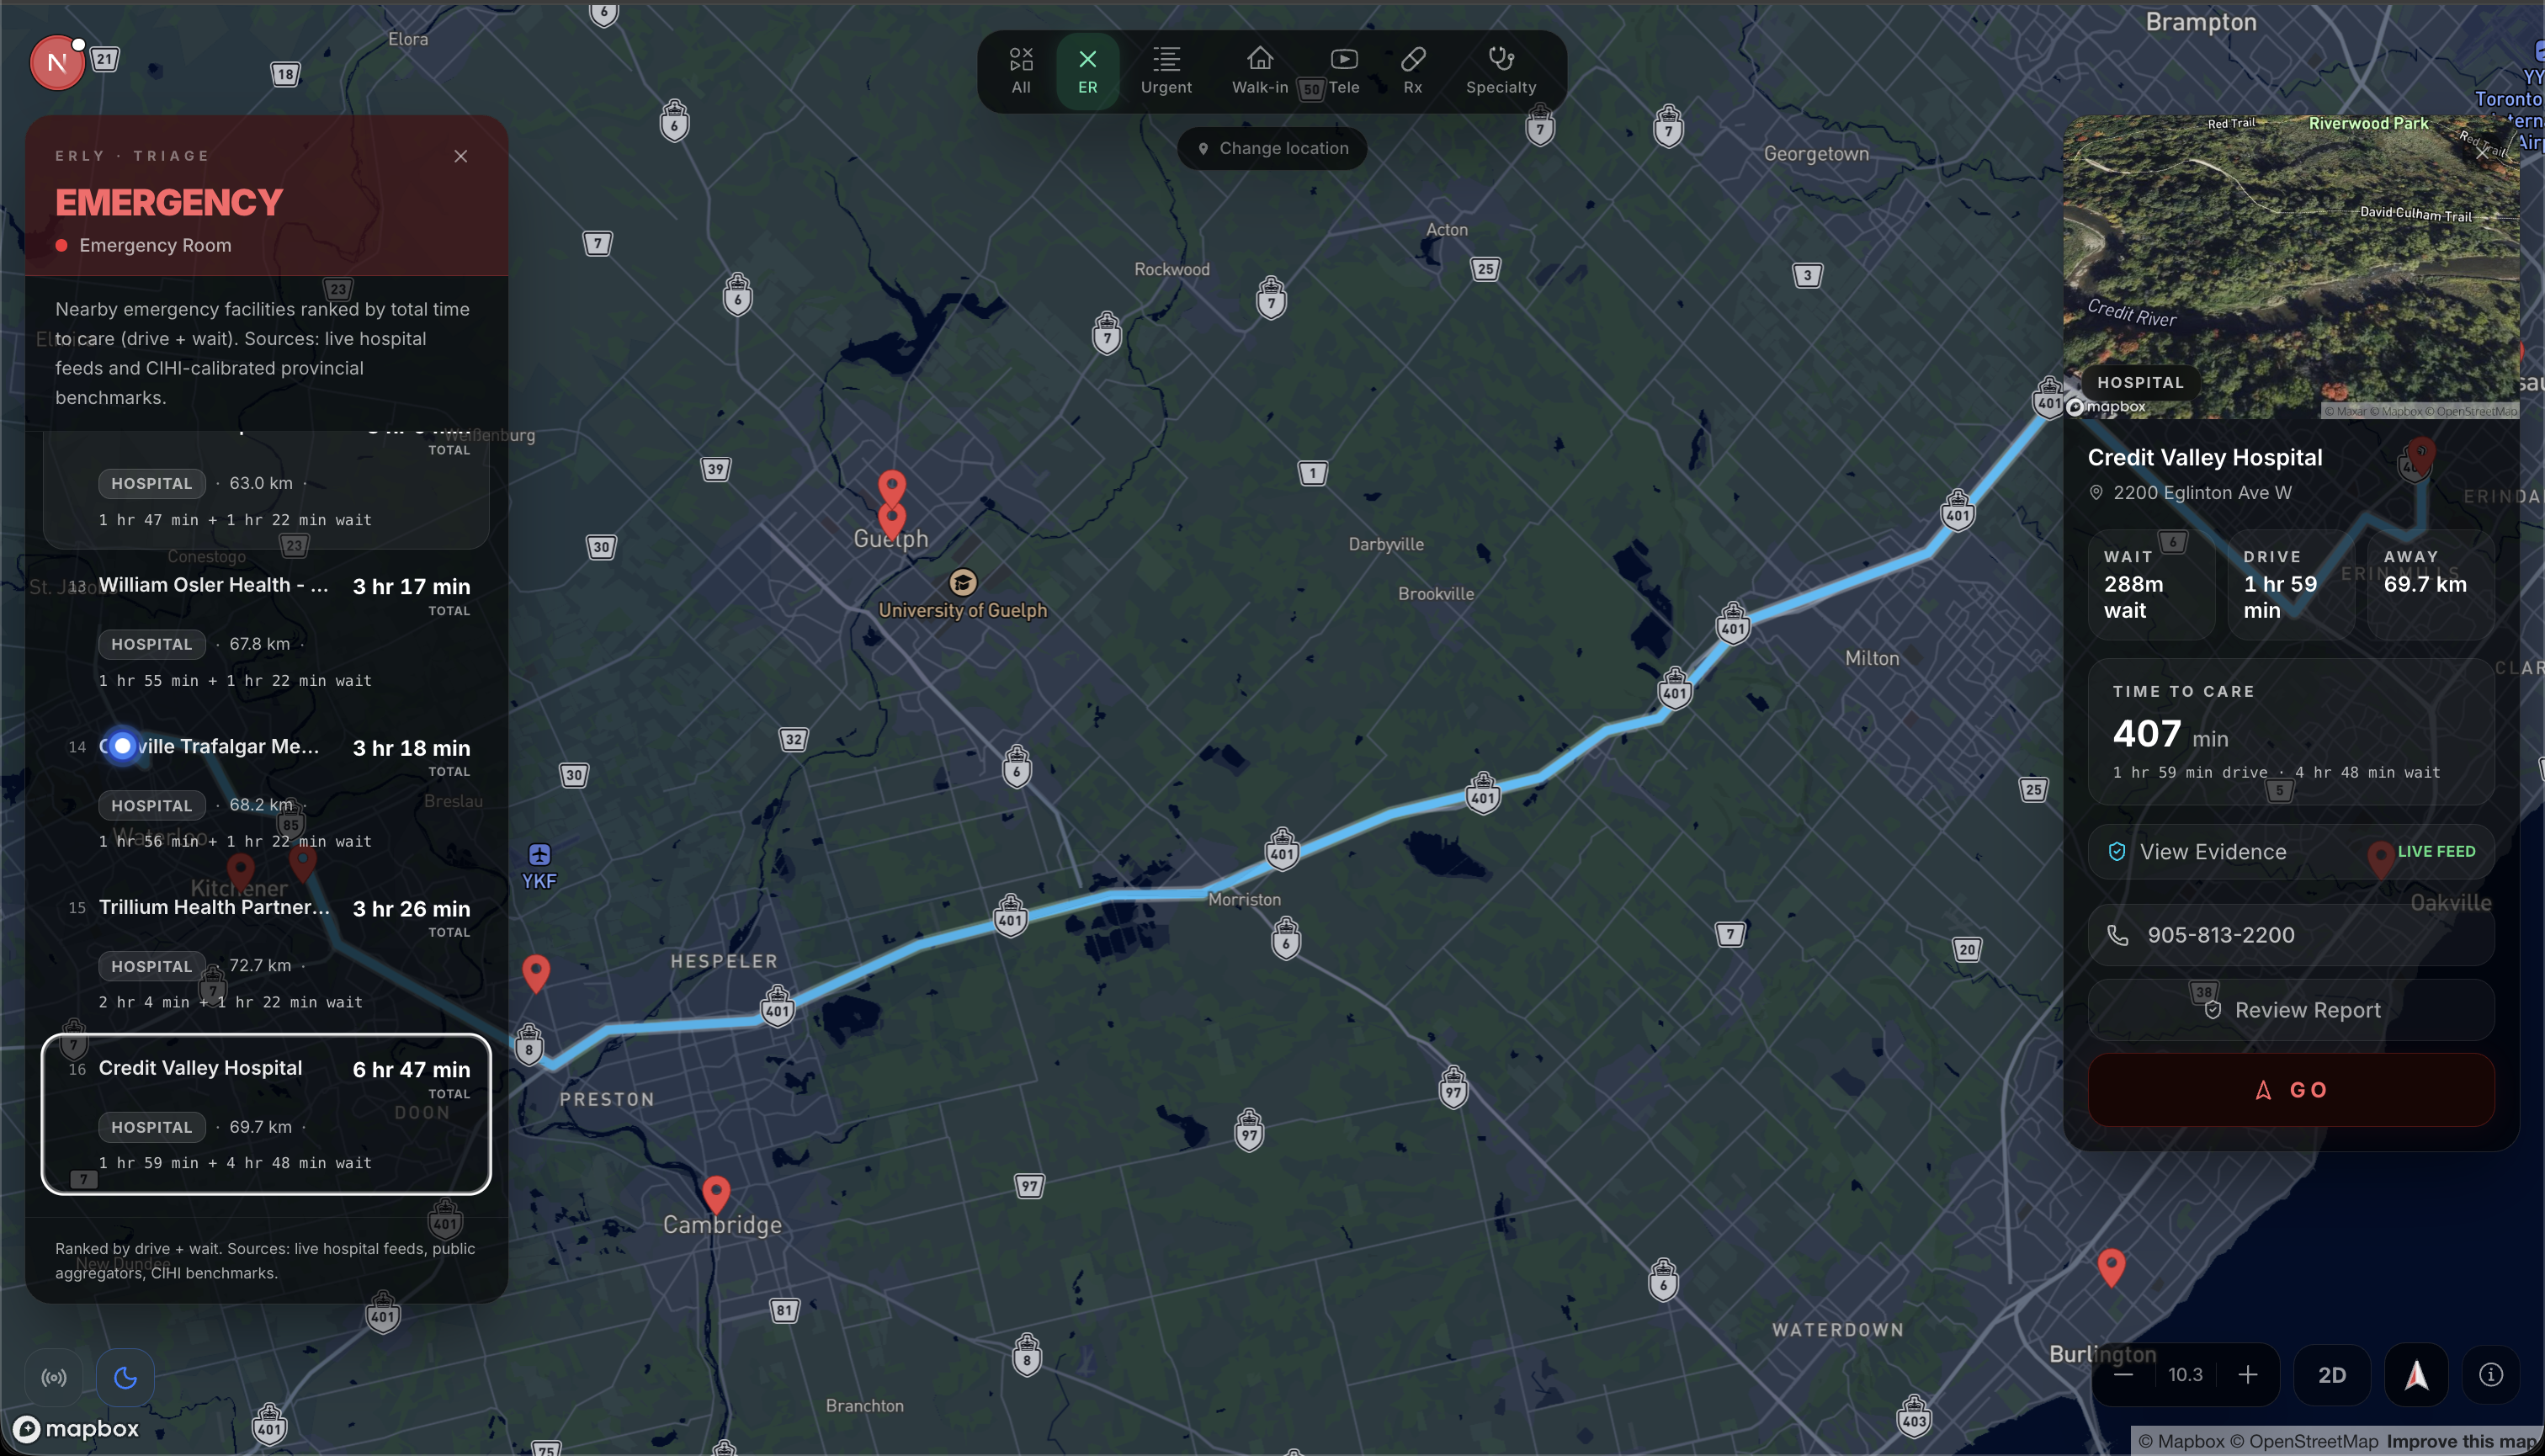Switch to the Urgent care filter

point(1166,71)
